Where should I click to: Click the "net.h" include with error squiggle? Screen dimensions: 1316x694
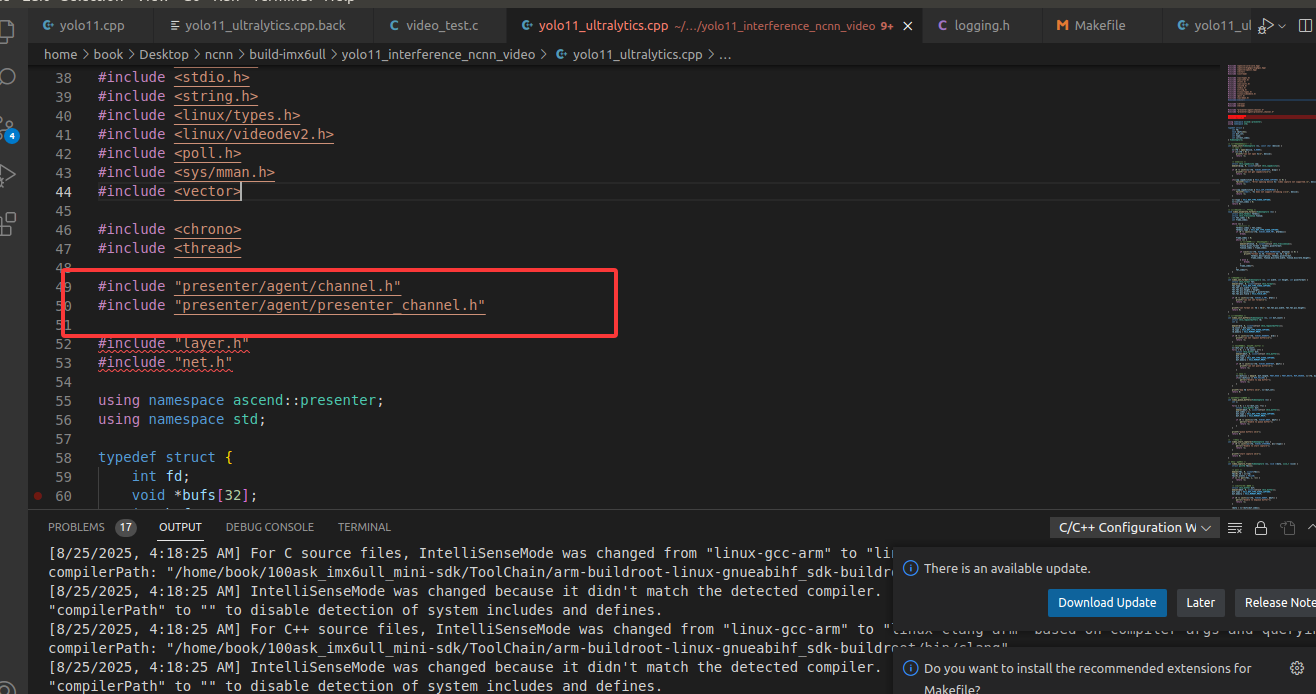(203, 363)
